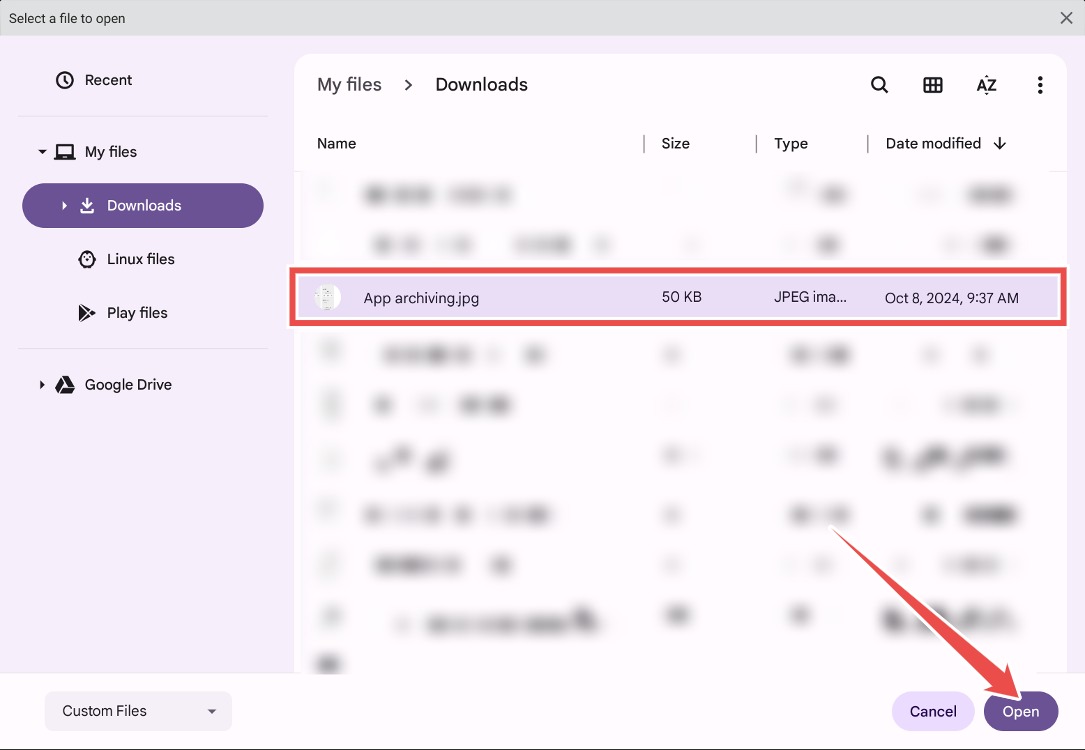Viewport: 1085px width, 750px height.
Task: Open the three-dot overflow menu
Action: pos(1040,85)
